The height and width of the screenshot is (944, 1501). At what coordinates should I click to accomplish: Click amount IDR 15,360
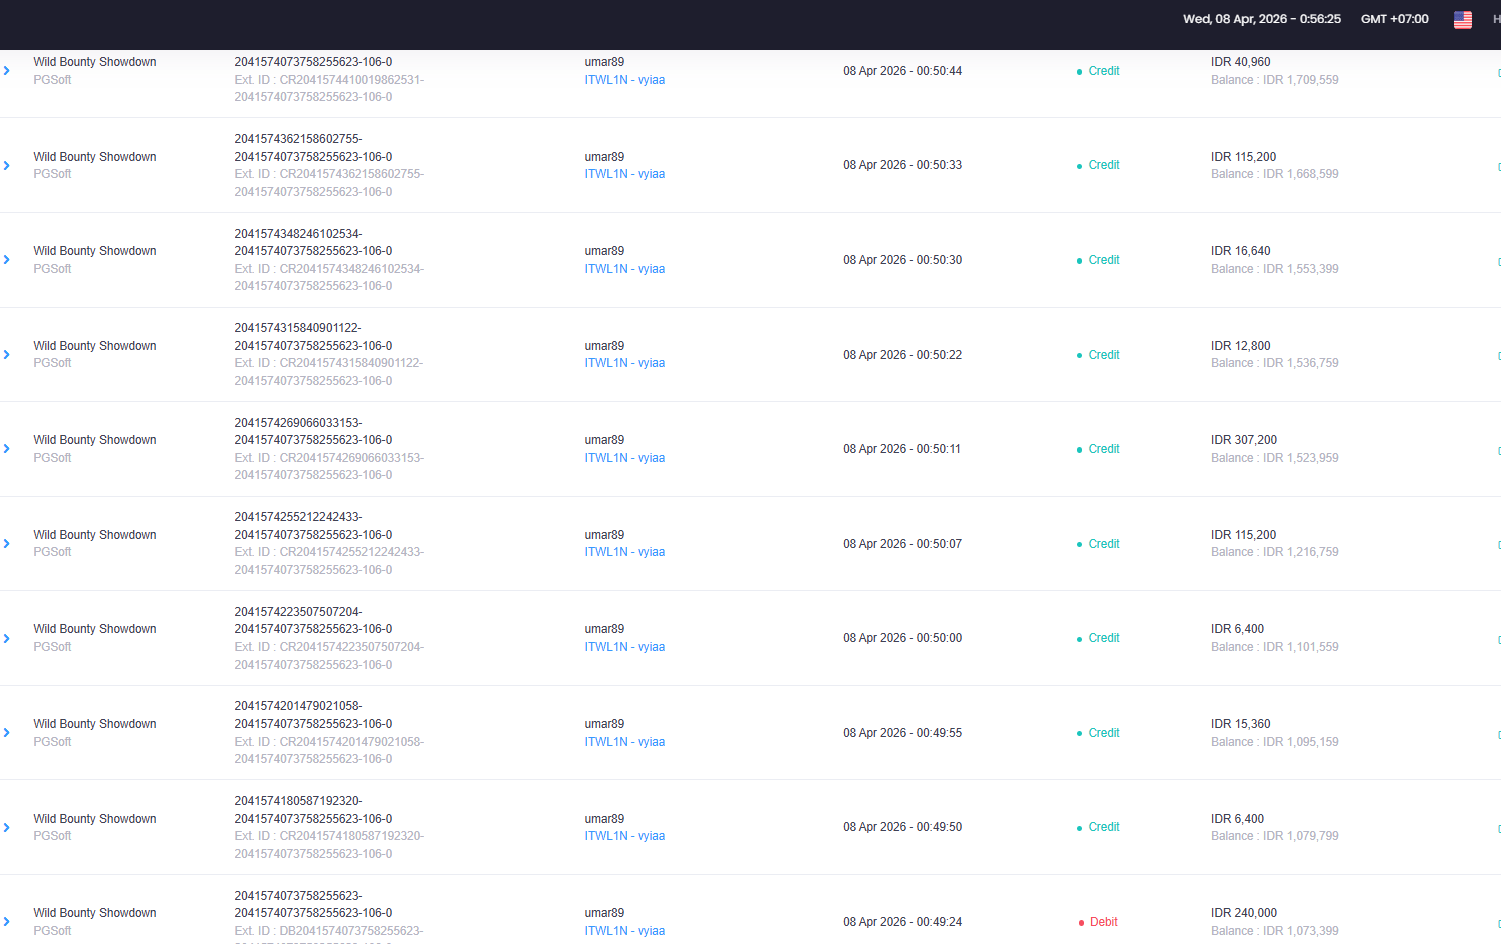point(1241,724)
